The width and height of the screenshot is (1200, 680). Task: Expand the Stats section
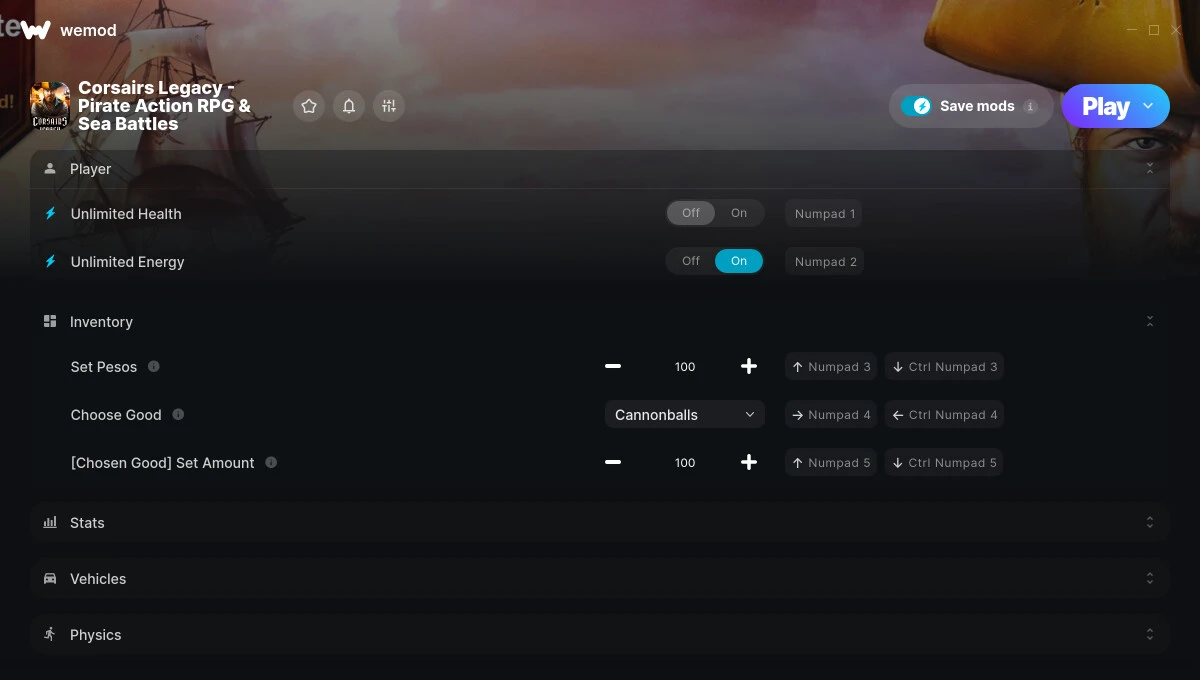pos(600,523)
